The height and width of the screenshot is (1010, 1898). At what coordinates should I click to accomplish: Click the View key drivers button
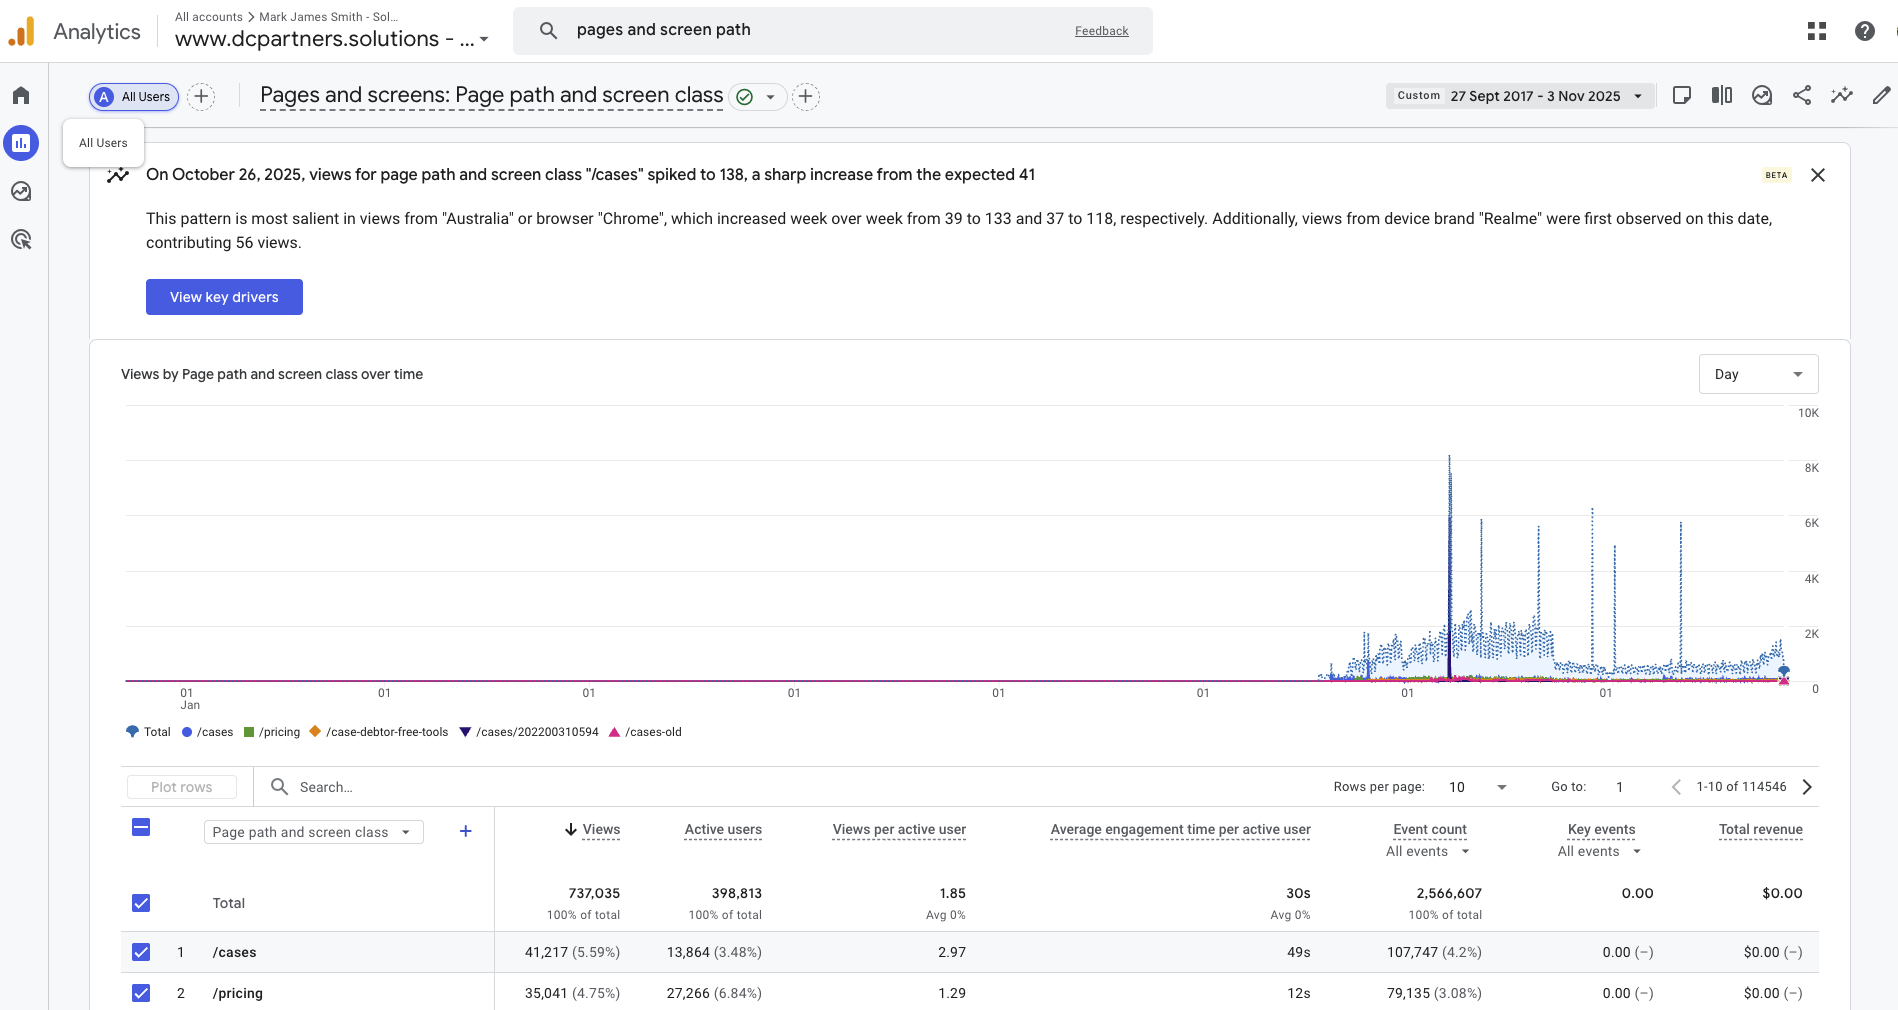224,297
